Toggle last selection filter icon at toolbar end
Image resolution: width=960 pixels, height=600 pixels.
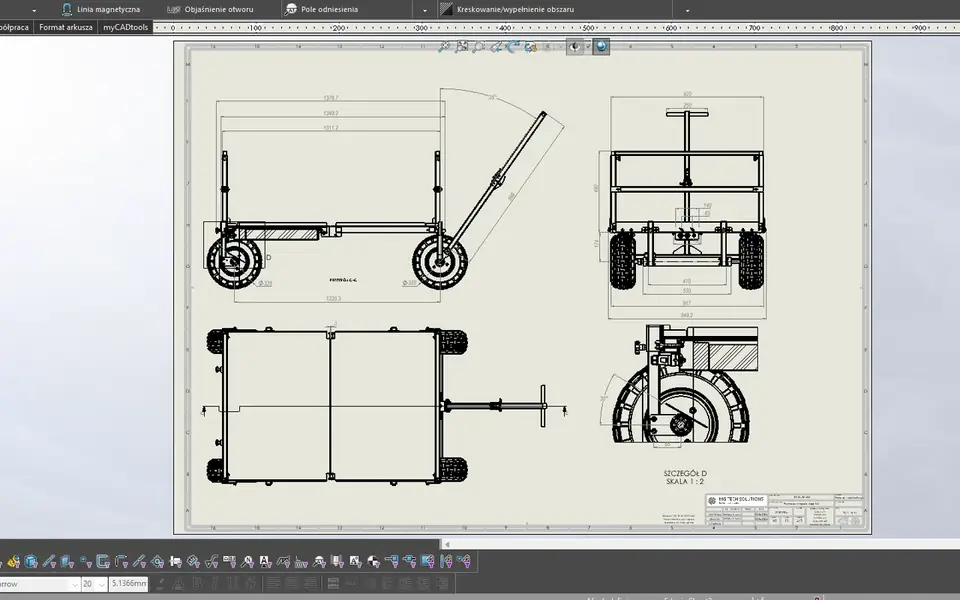coord(463,561)
